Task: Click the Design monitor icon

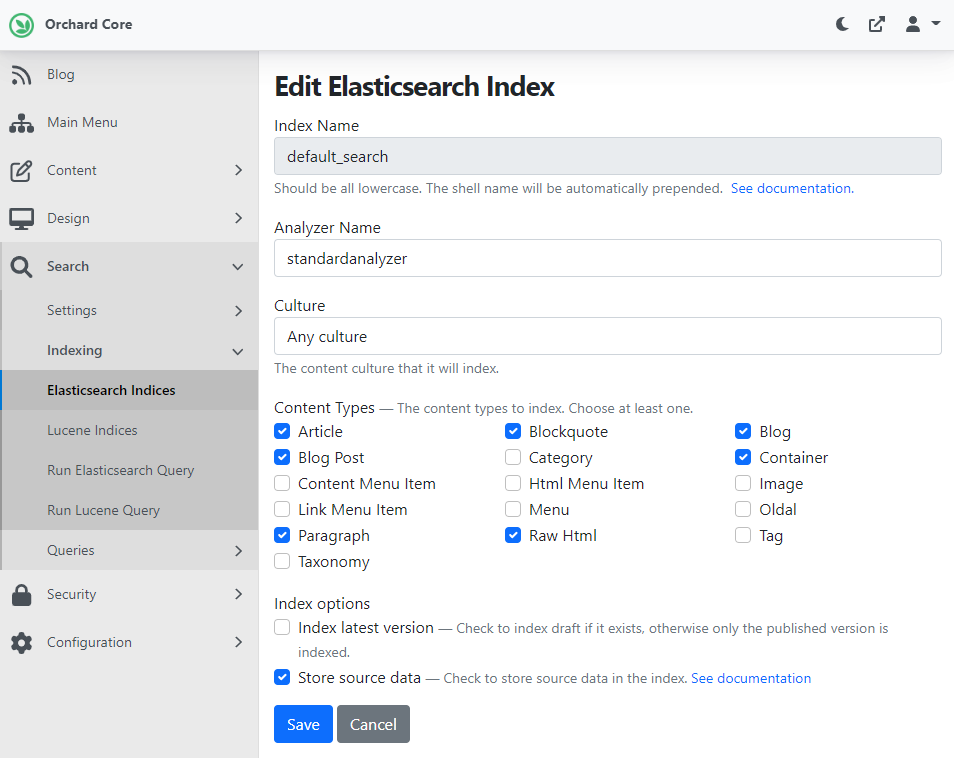Action: tap(21, 219)
